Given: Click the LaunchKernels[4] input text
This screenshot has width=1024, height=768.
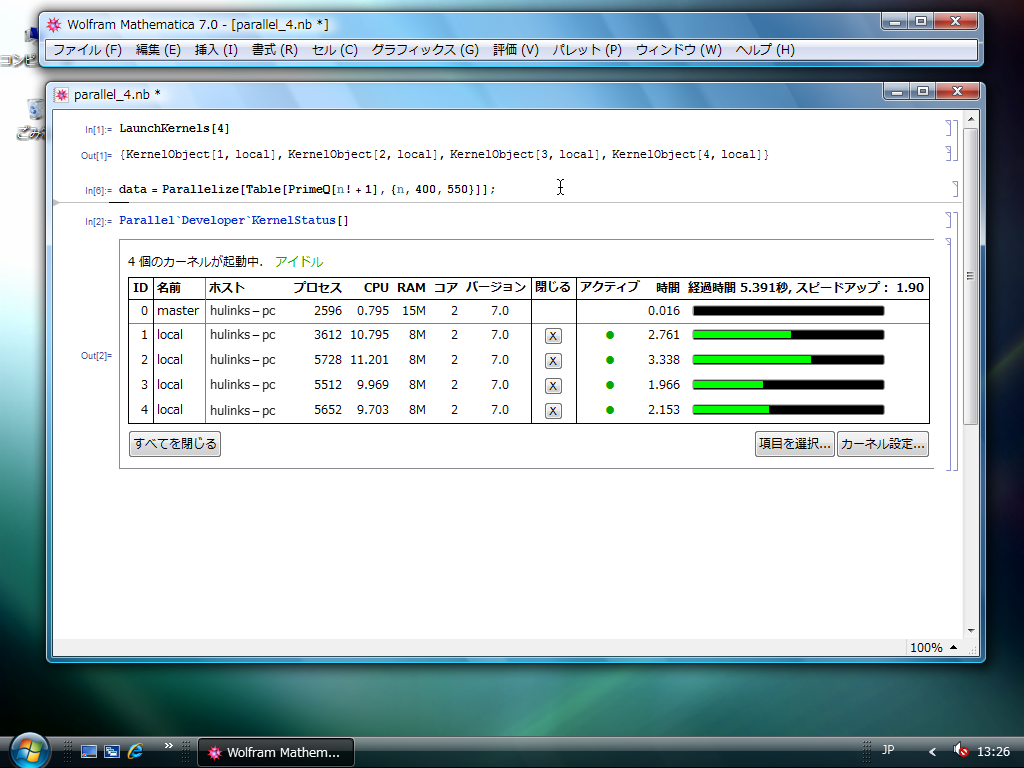Looking at the screenshot, I should coord(174,128).
